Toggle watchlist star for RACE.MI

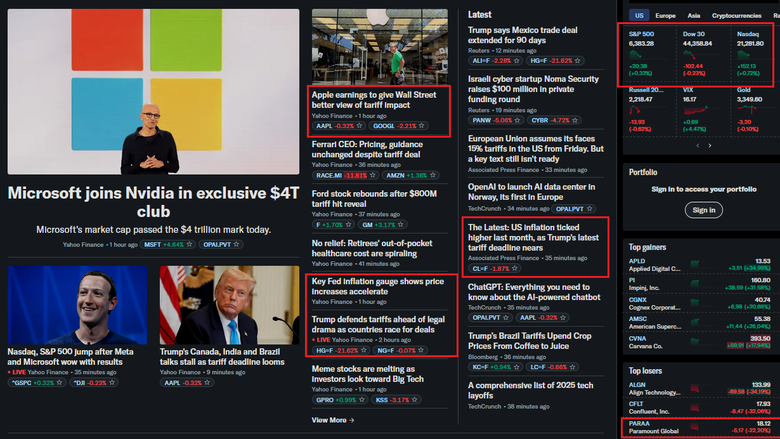click(x=373, y=175)
